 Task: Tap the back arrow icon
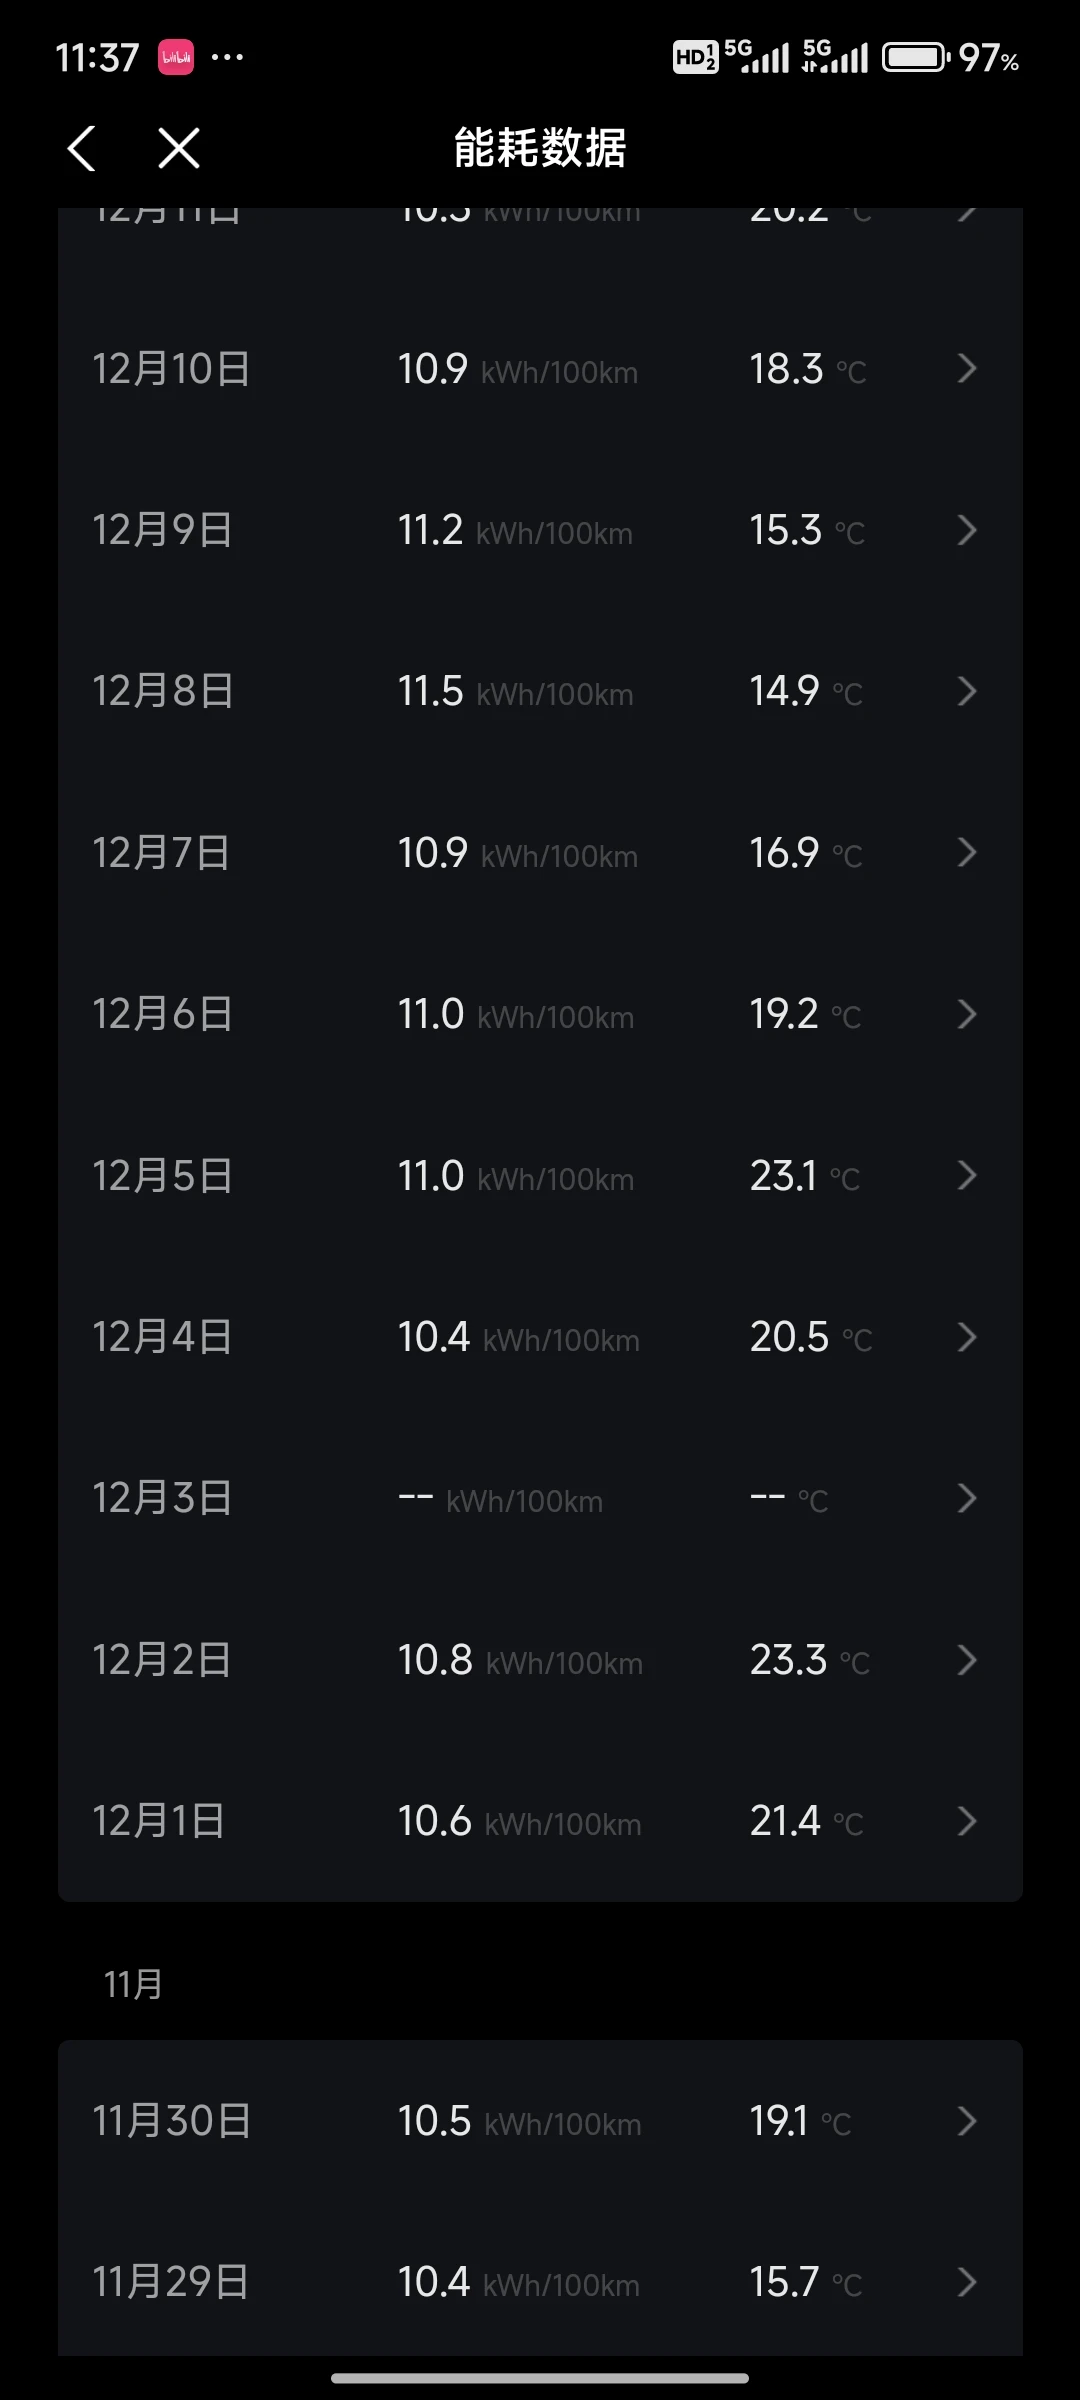[82, 148]
